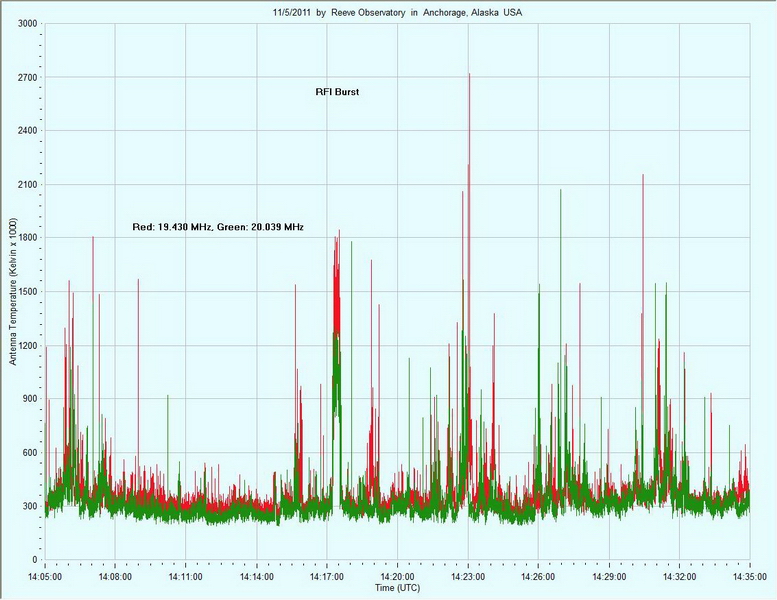Click the 14:05:00 time tick label
This screenshot has height=600, width=777.
(45, 577)
